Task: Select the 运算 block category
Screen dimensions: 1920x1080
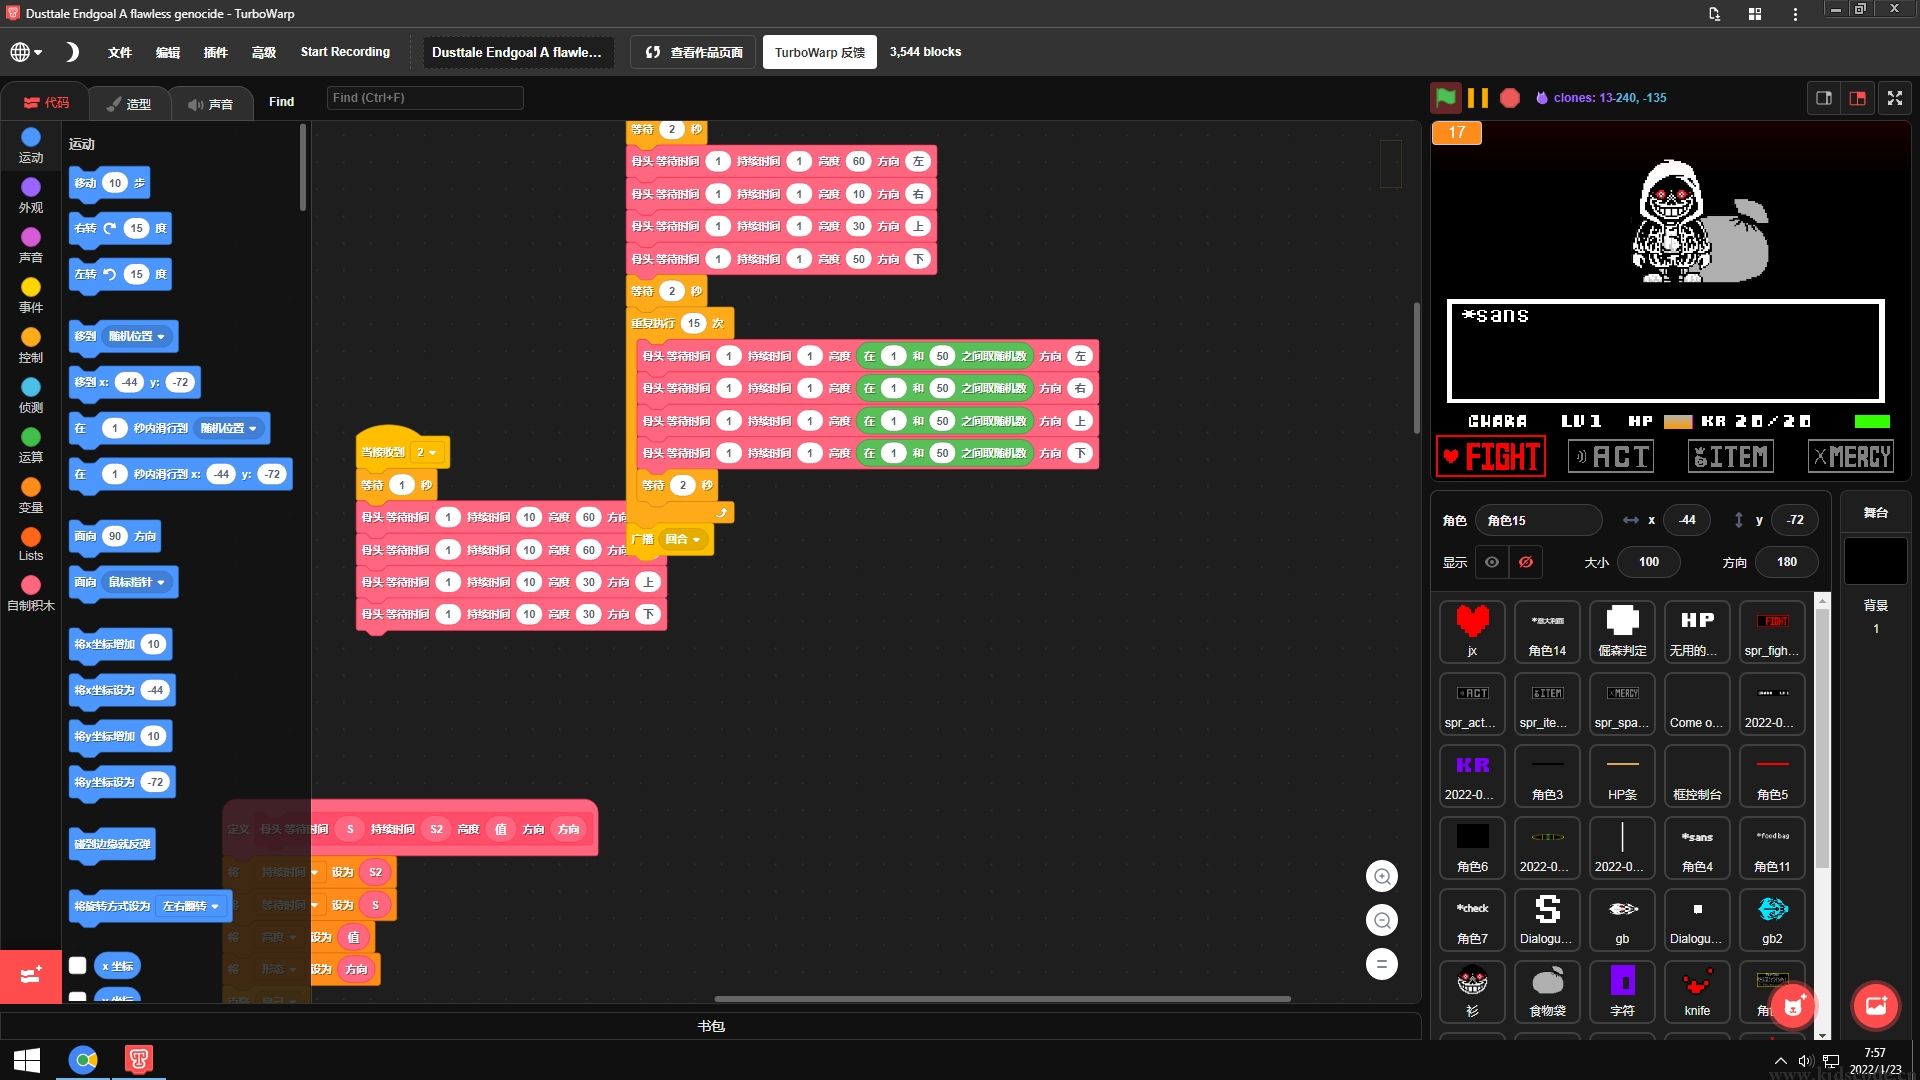Action: (31, 445)
